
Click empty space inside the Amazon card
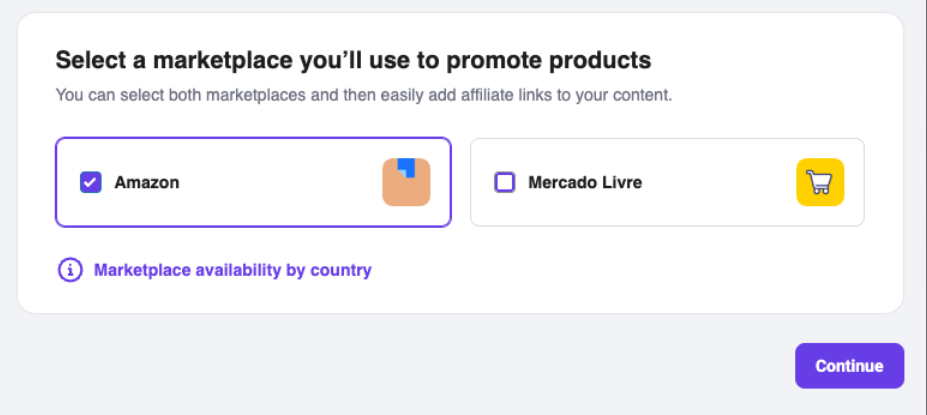(278, 182)
